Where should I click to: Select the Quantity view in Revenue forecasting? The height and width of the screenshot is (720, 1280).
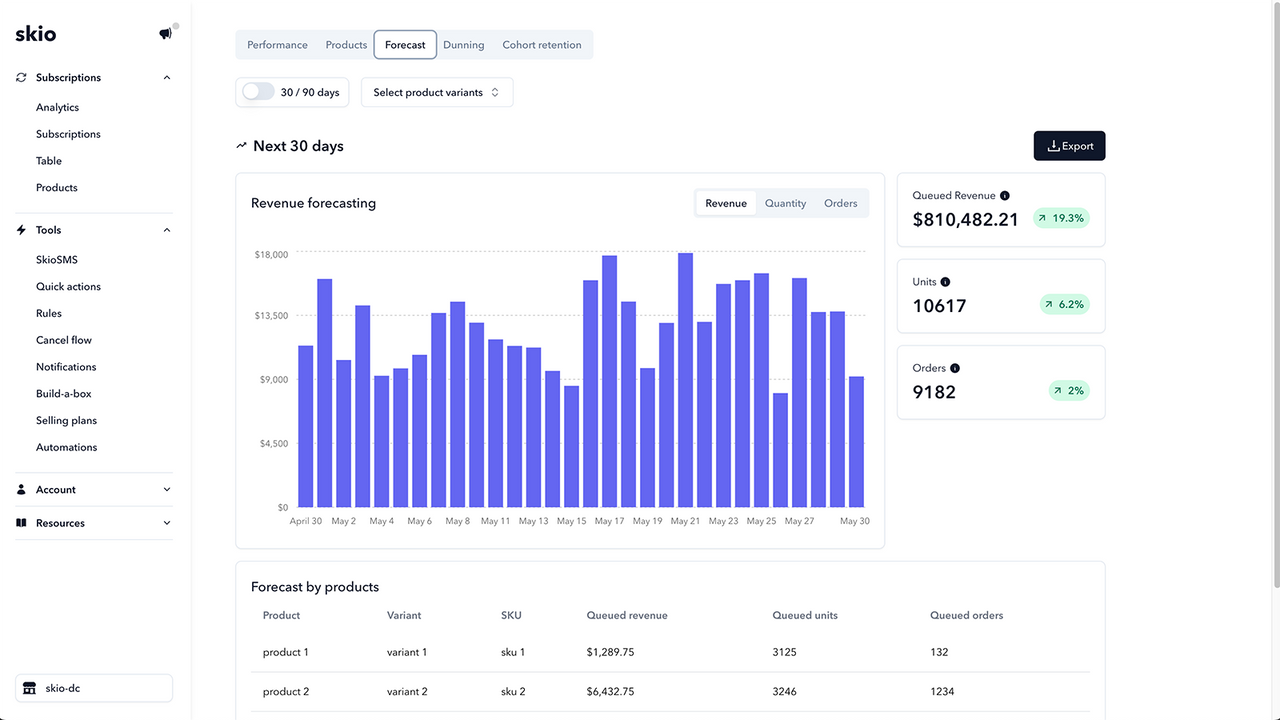point(785,202)
